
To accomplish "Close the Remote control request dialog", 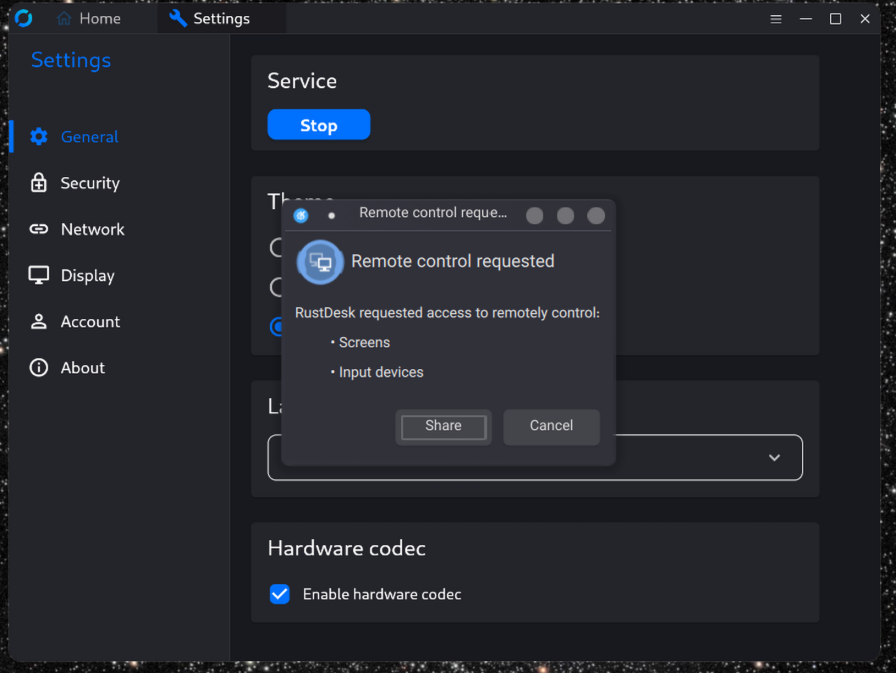I will click(596, 215).
